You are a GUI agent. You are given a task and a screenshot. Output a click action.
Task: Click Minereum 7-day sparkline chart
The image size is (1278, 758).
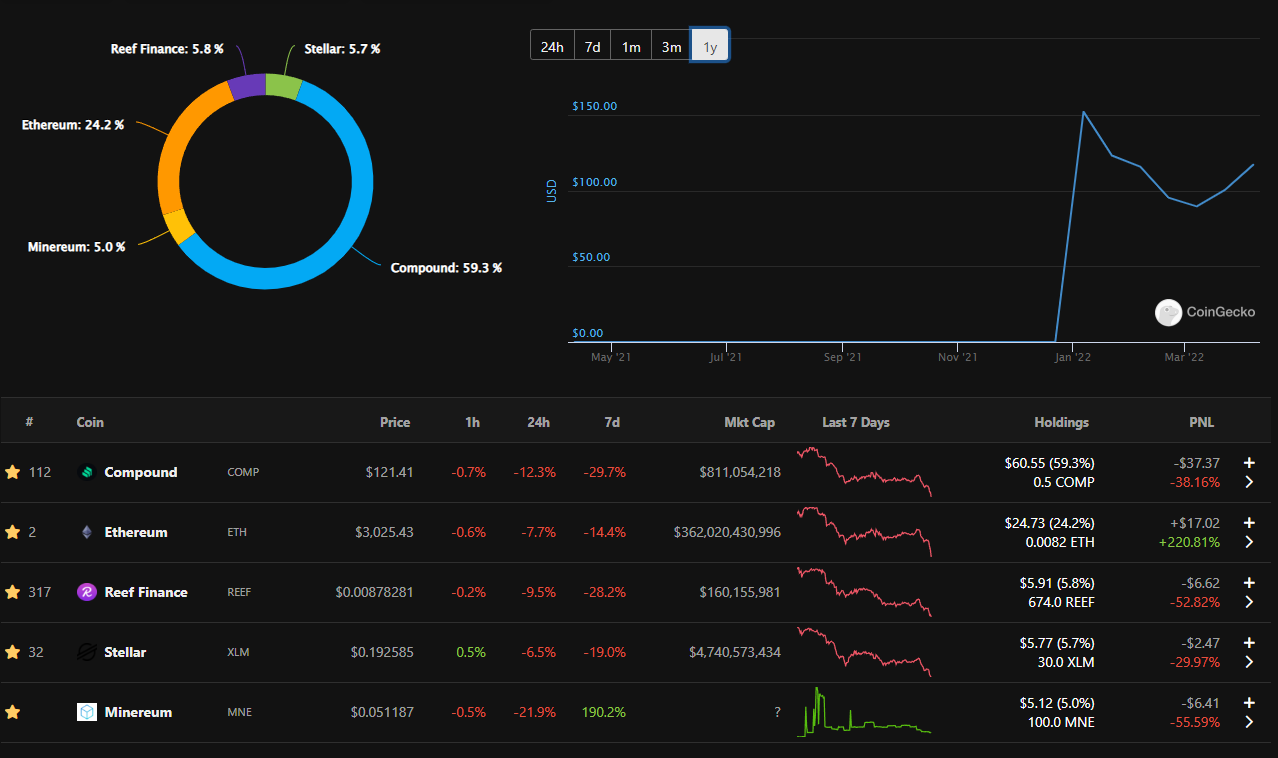pyautogui.click(x=864, y=712)
